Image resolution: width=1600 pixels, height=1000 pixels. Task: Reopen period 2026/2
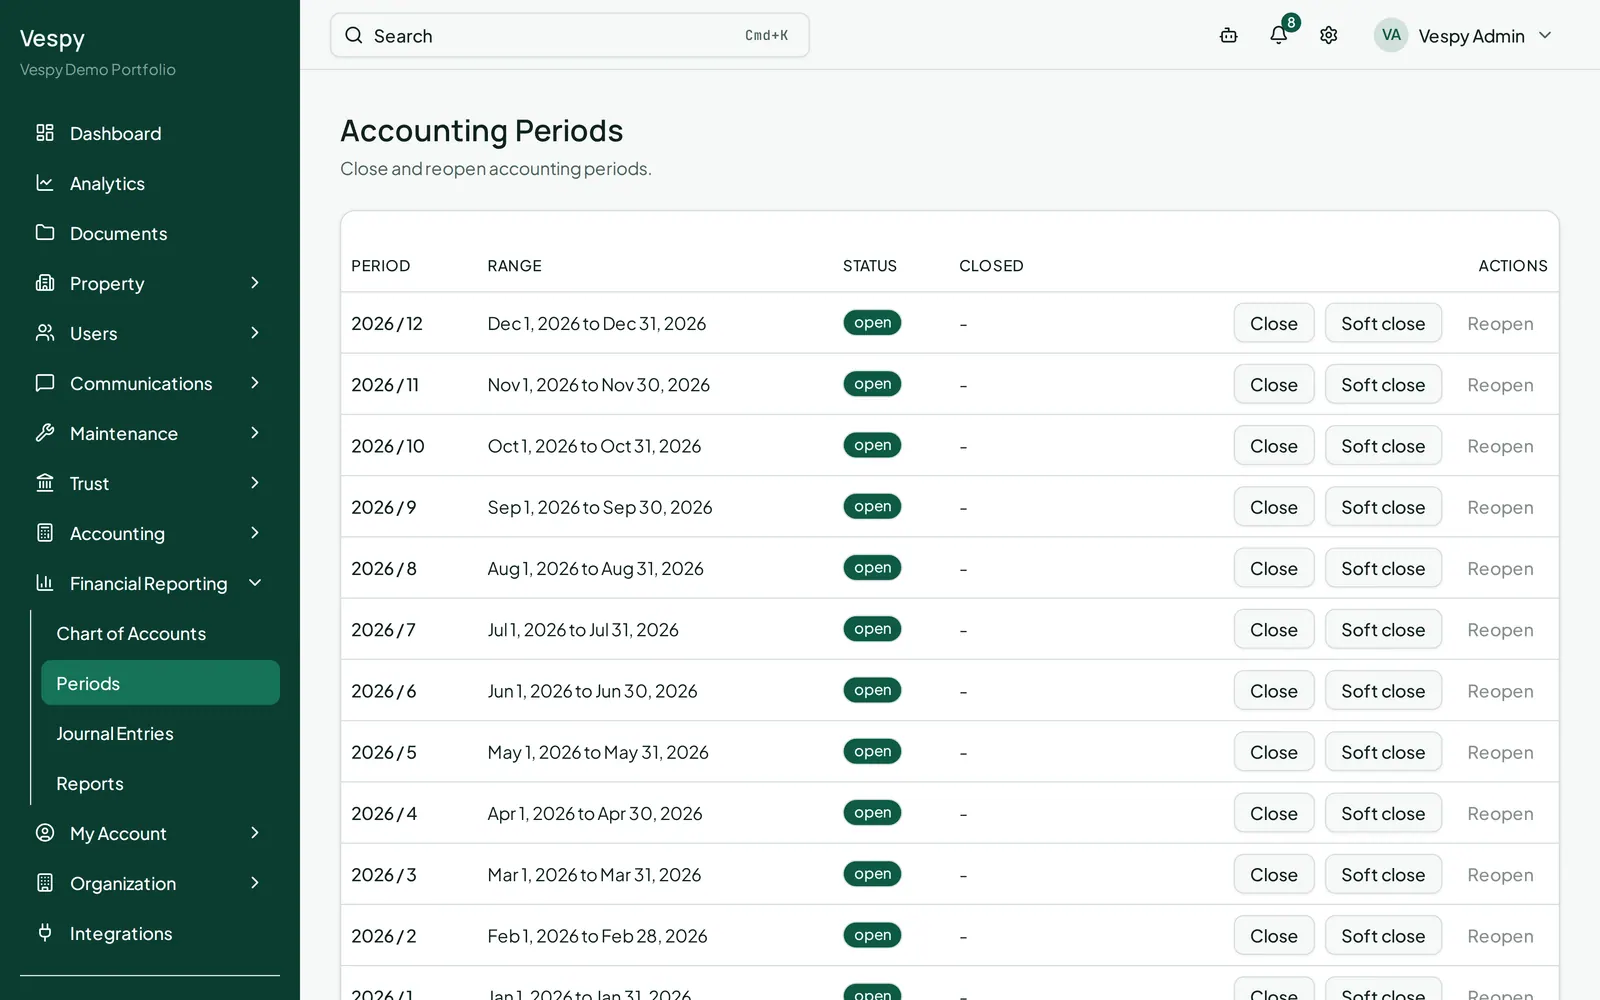pyautogui.click(x=1500, y=936)
